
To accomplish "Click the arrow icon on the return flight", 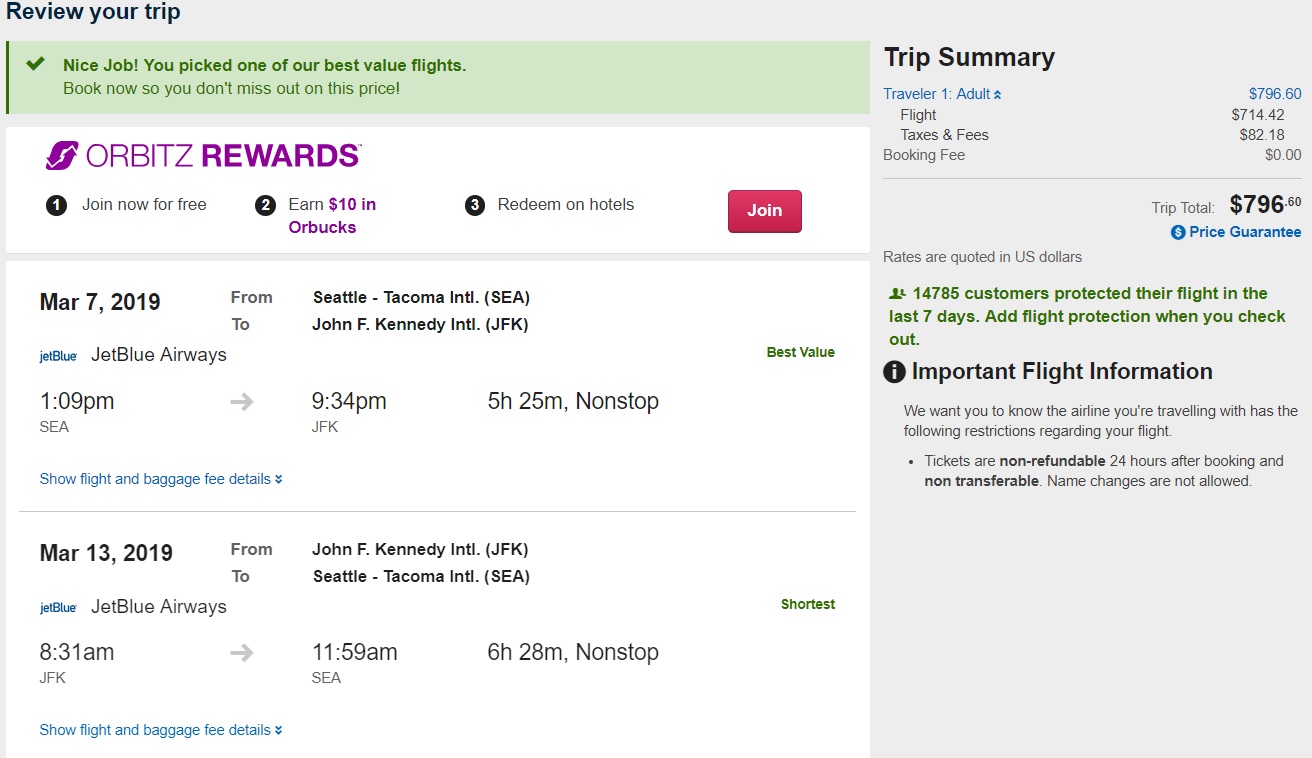I will (x=242, y=653).
